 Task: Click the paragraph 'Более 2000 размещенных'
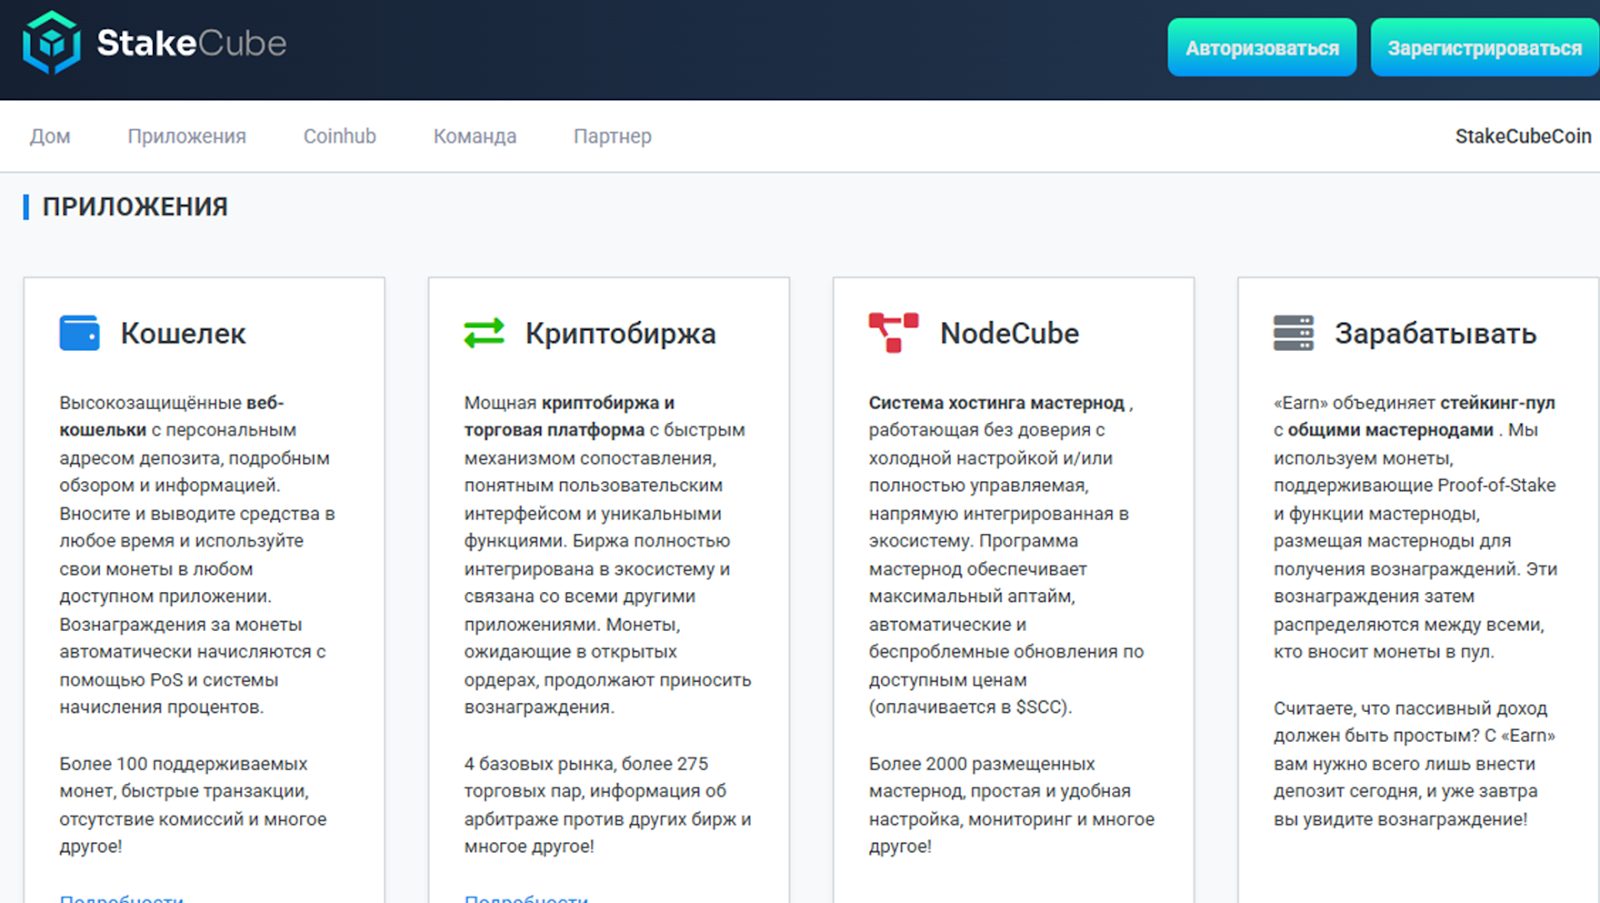click(x=1011, y=805)
